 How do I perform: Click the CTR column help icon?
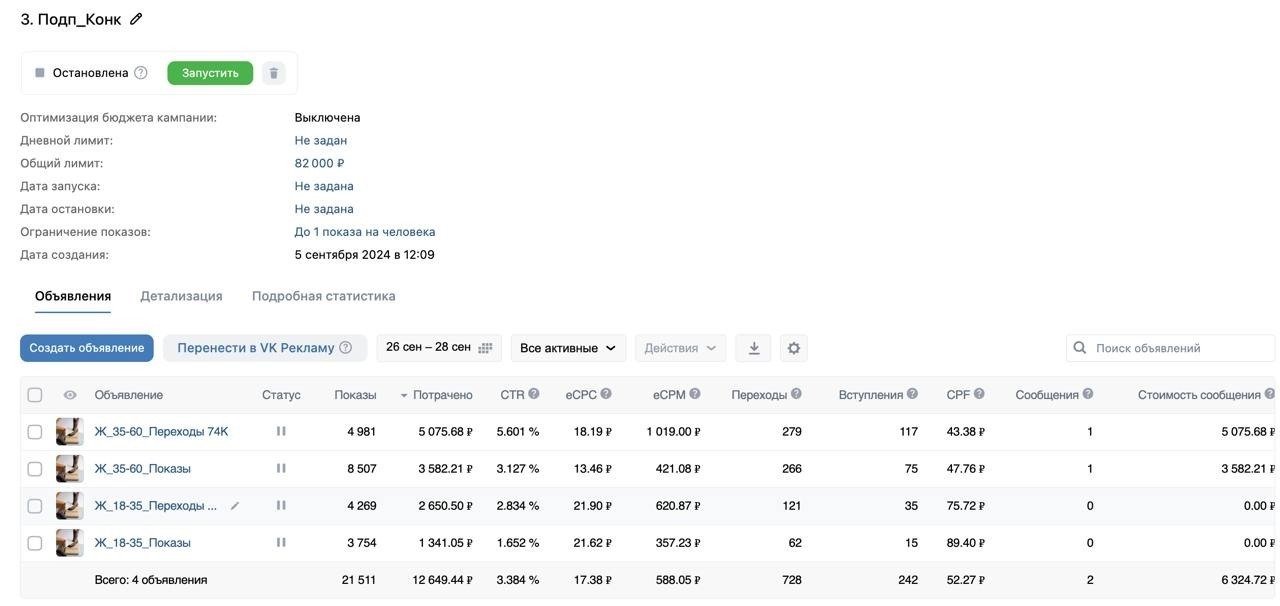[x=534, y=394]
